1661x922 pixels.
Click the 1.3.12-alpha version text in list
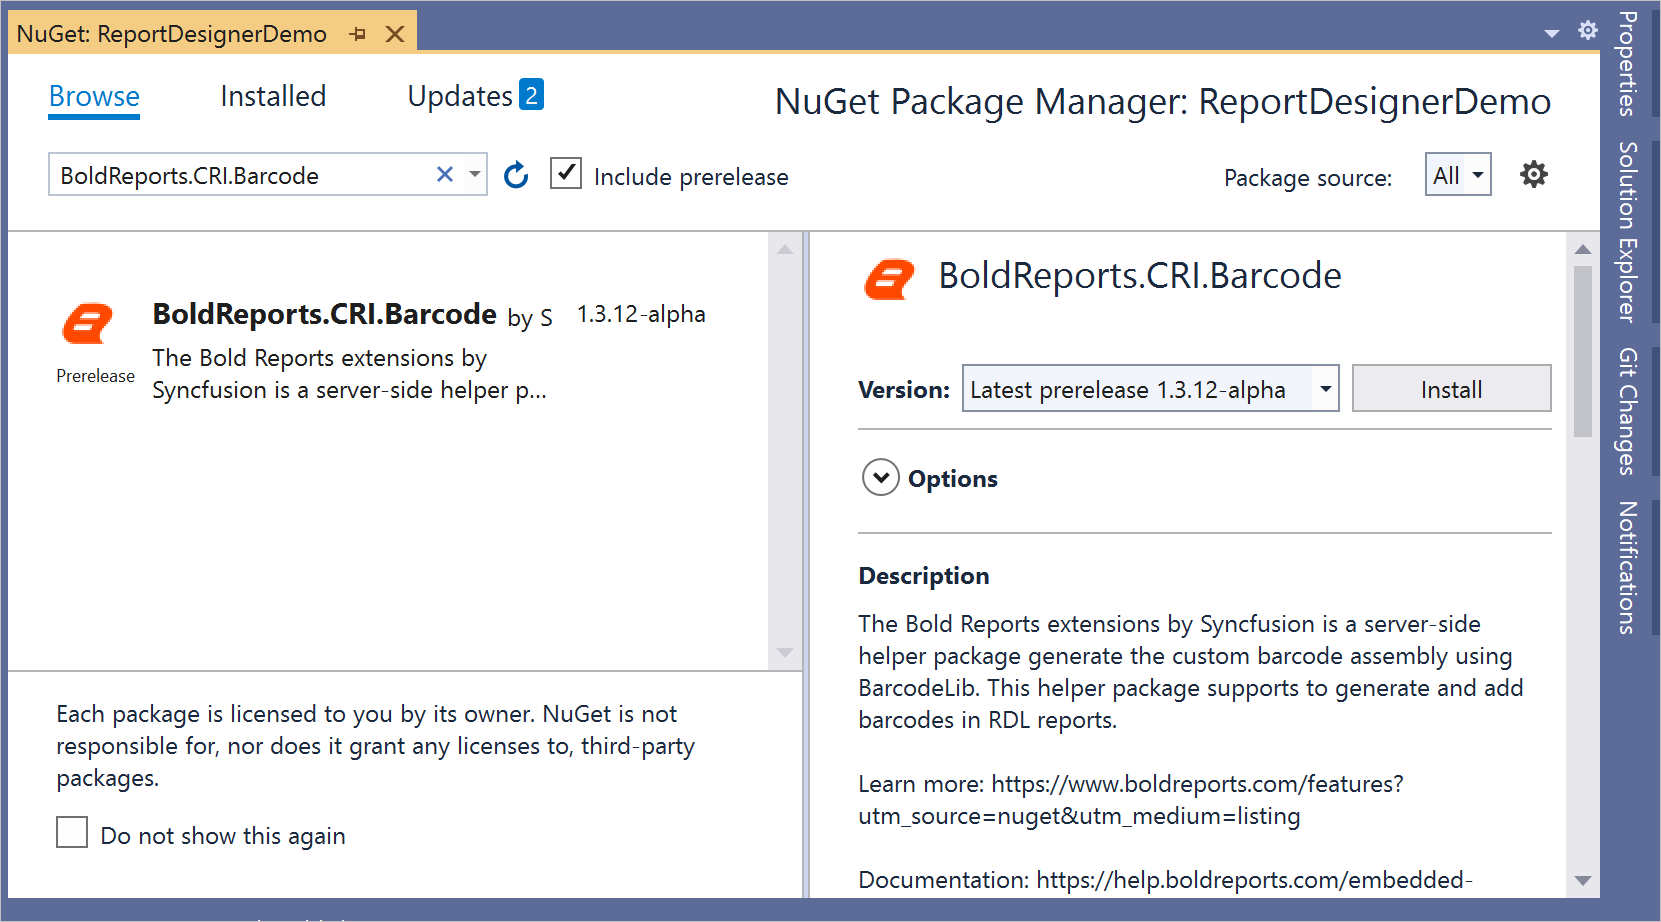(x=641, y=314)
